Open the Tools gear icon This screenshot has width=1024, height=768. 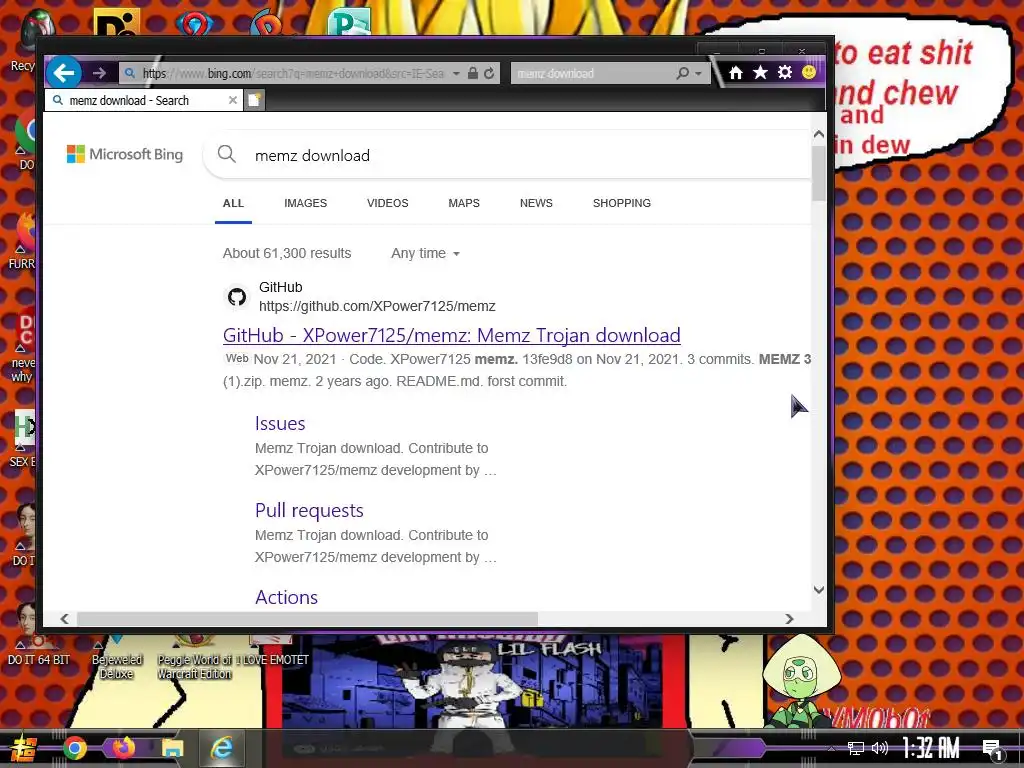point(785,72)
